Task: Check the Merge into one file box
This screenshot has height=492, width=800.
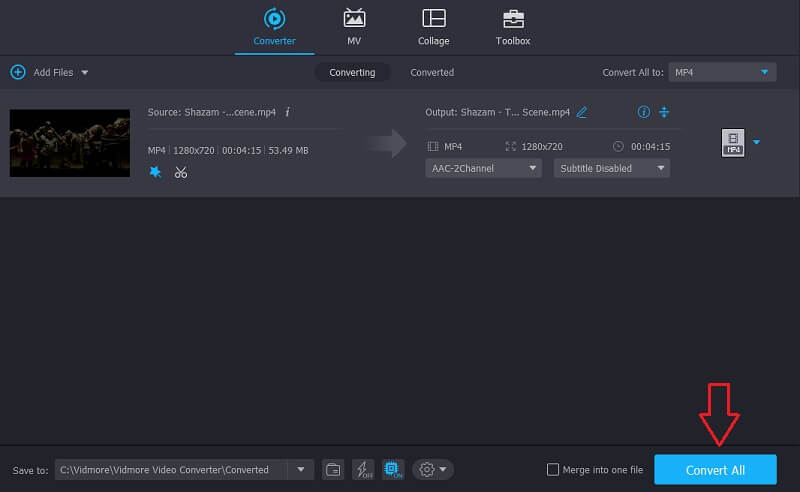Action: pos(553,470)
